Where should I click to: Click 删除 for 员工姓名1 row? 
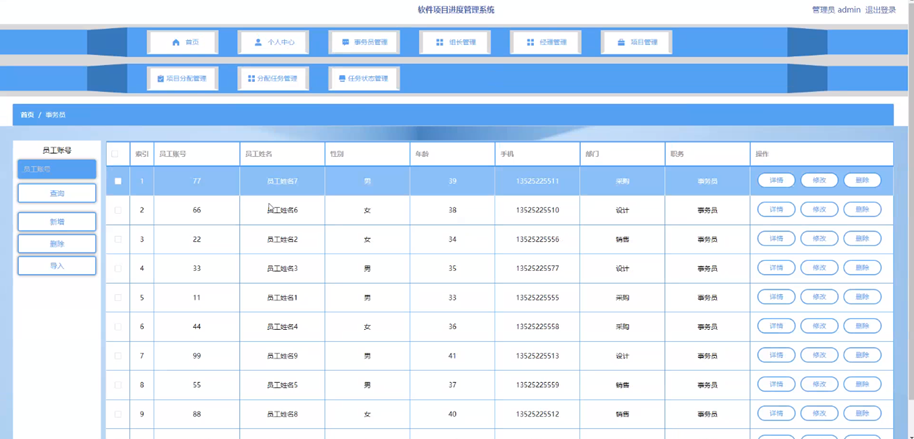862,297
